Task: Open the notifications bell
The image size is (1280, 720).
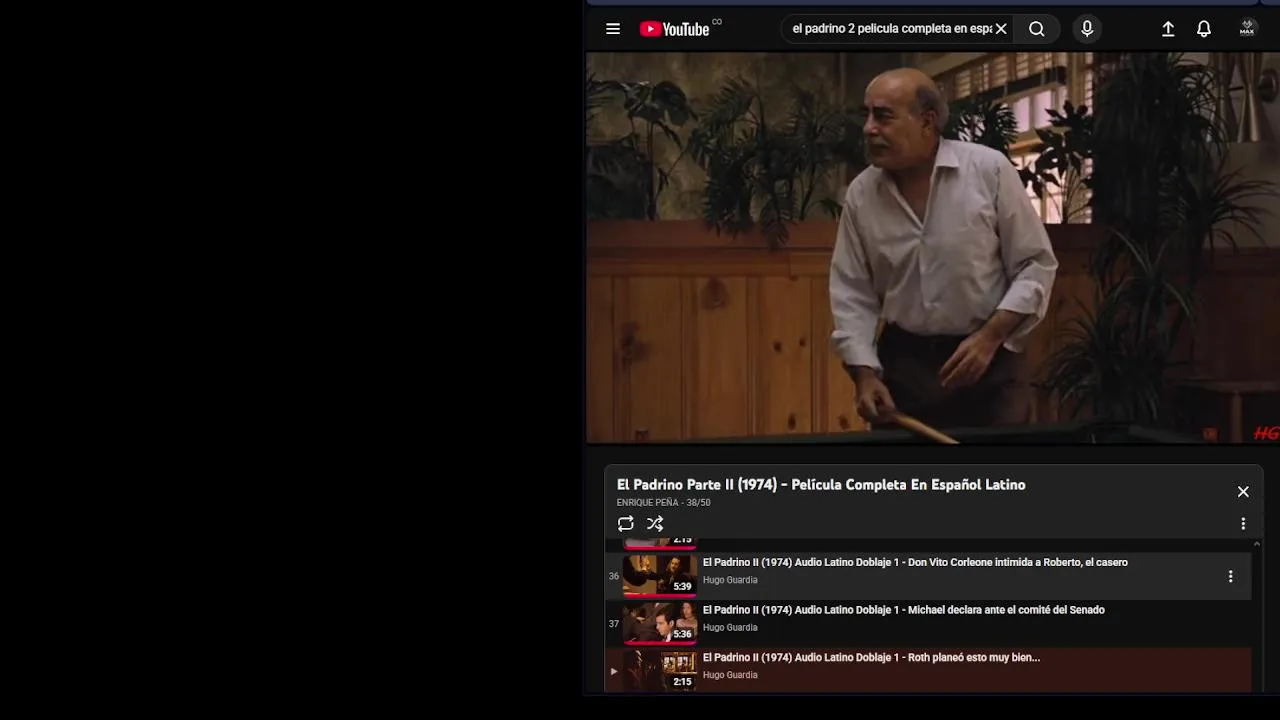Action: [x=1204, y=29]
